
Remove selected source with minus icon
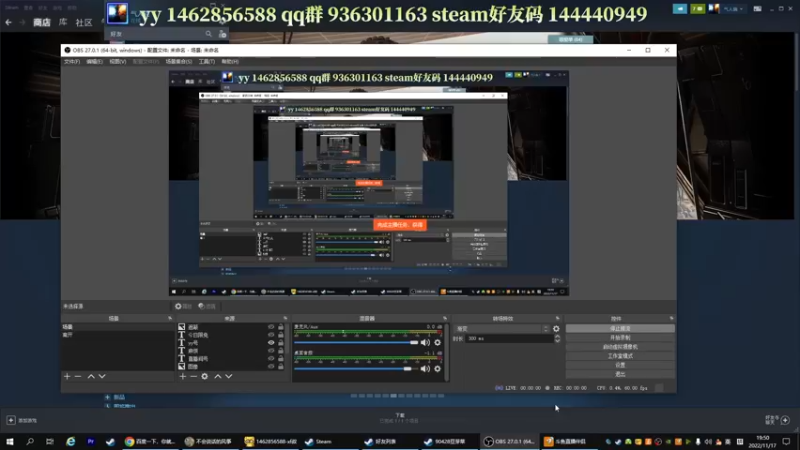pos(193,376)
